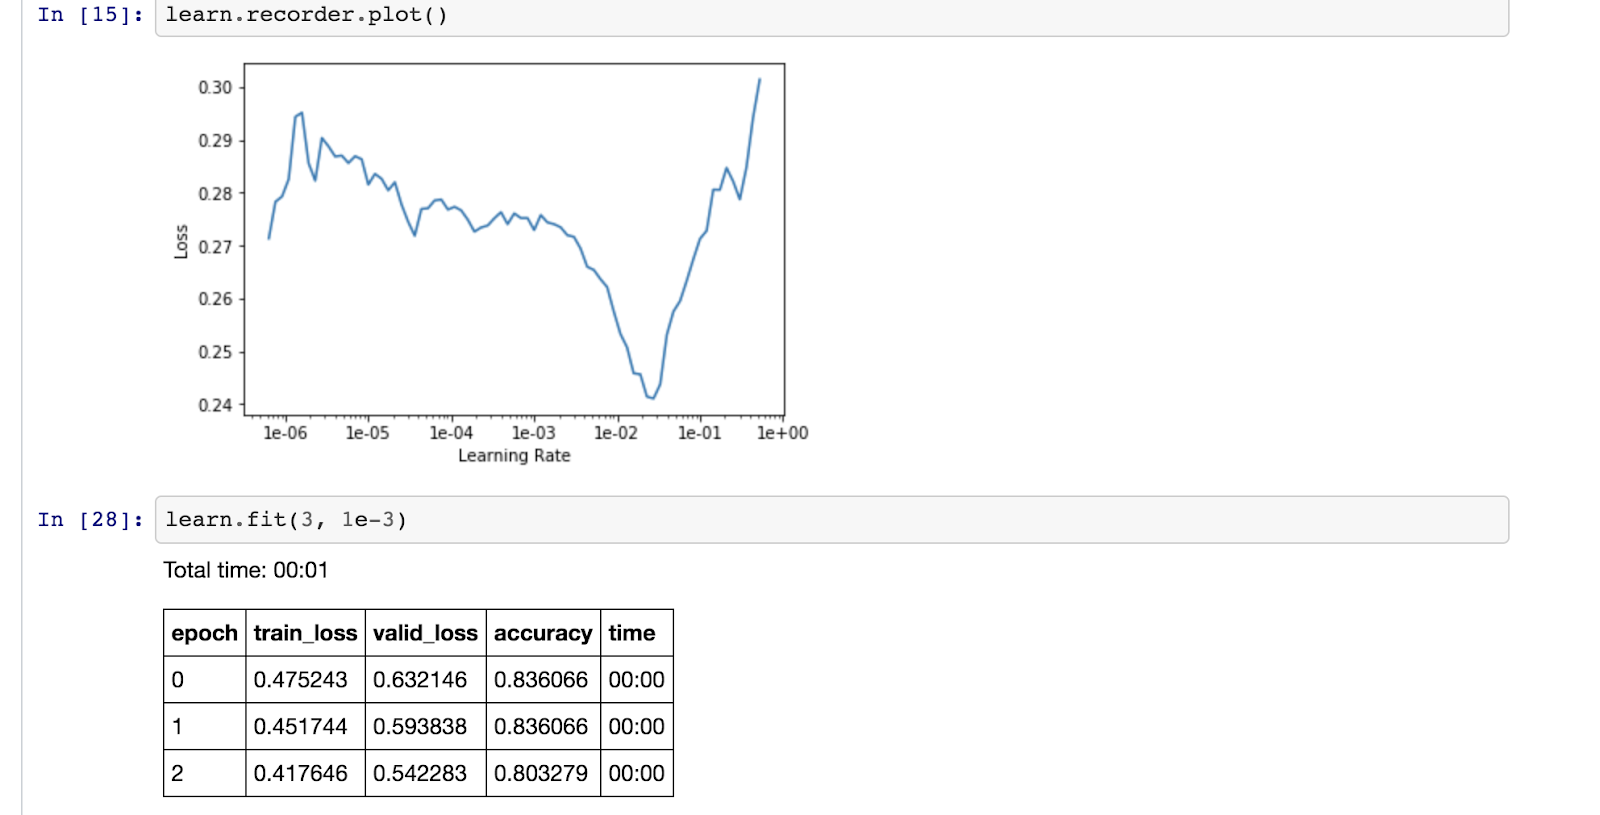Click the 'accuracy' column header
This screenshot has height=815, width=1600.
[543, 633]
